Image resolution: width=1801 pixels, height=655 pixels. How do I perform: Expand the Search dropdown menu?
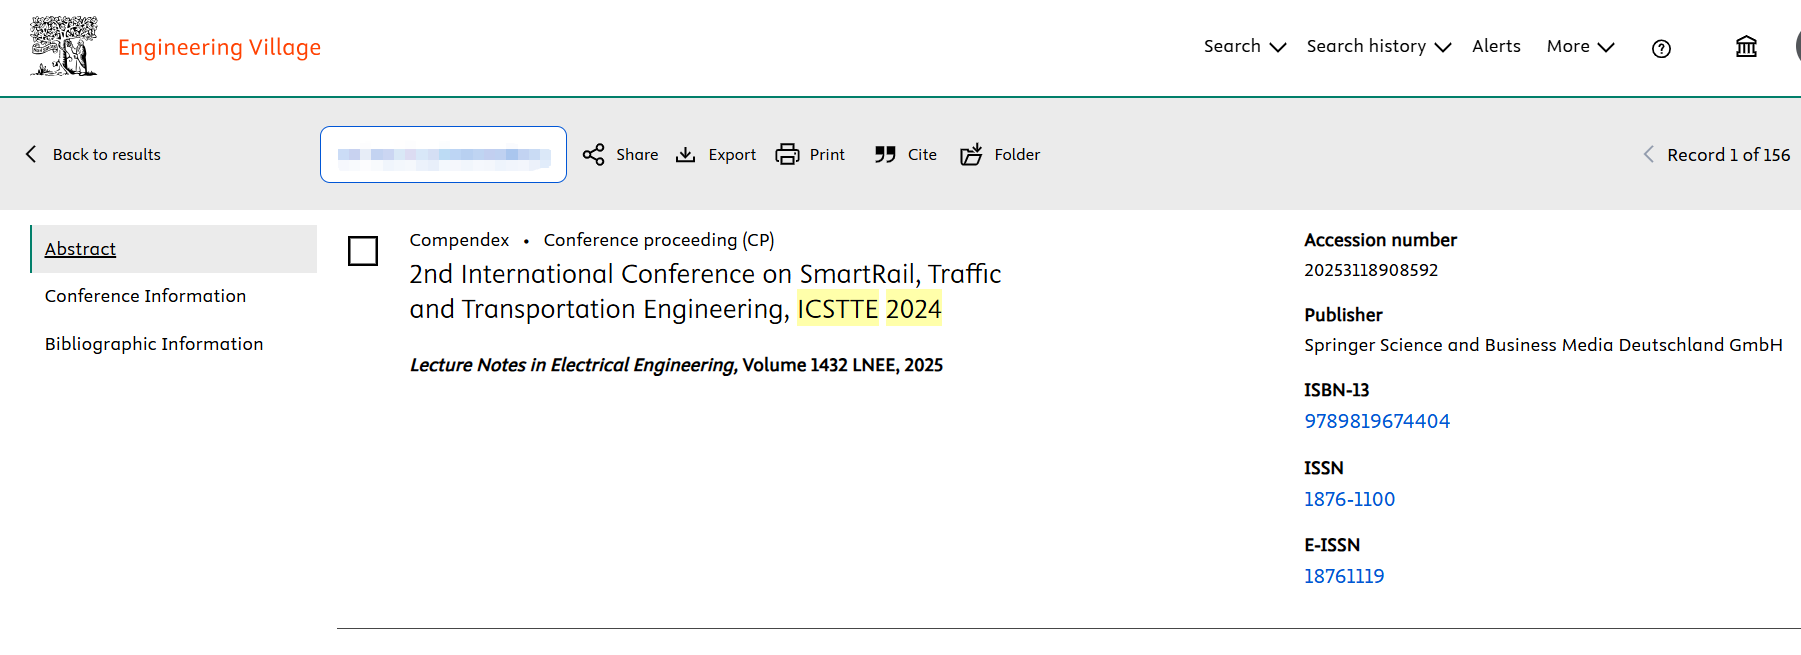coord(1244,46)
